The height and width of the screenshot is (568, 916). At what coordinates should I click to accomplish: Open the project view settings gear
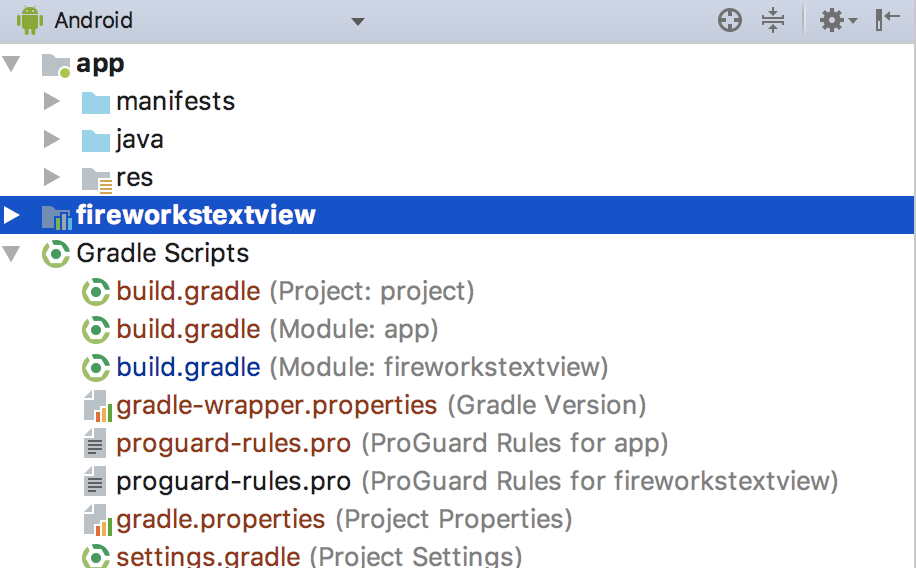tap(832, 20)
